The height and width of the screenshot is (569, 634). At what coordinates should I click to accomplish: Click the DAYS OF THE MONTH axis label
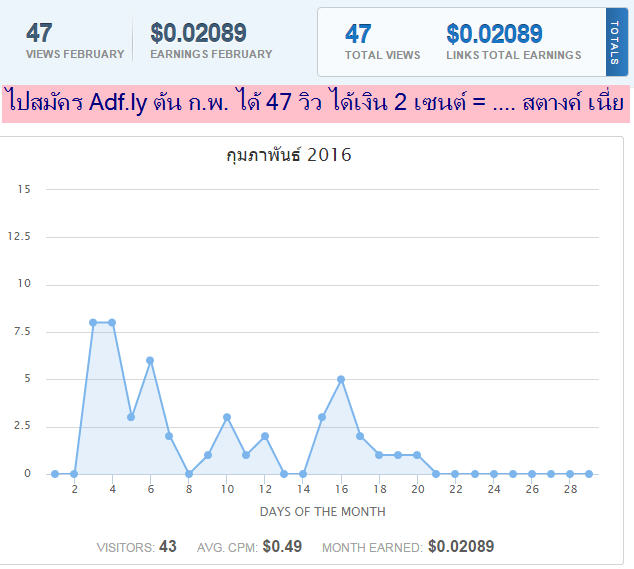click(322, 512)
